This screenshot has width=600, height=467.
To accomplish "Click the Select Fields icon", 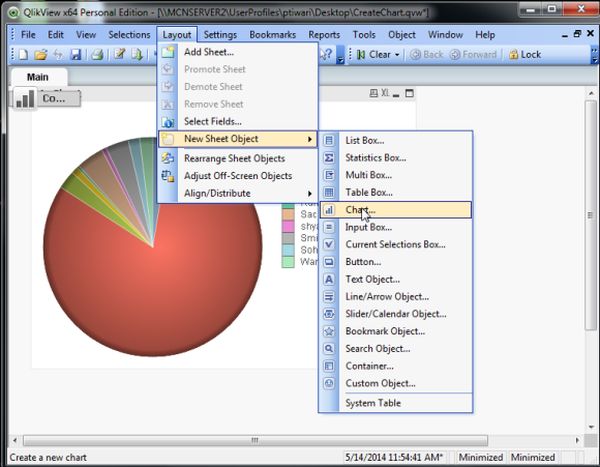I will 168,122.
